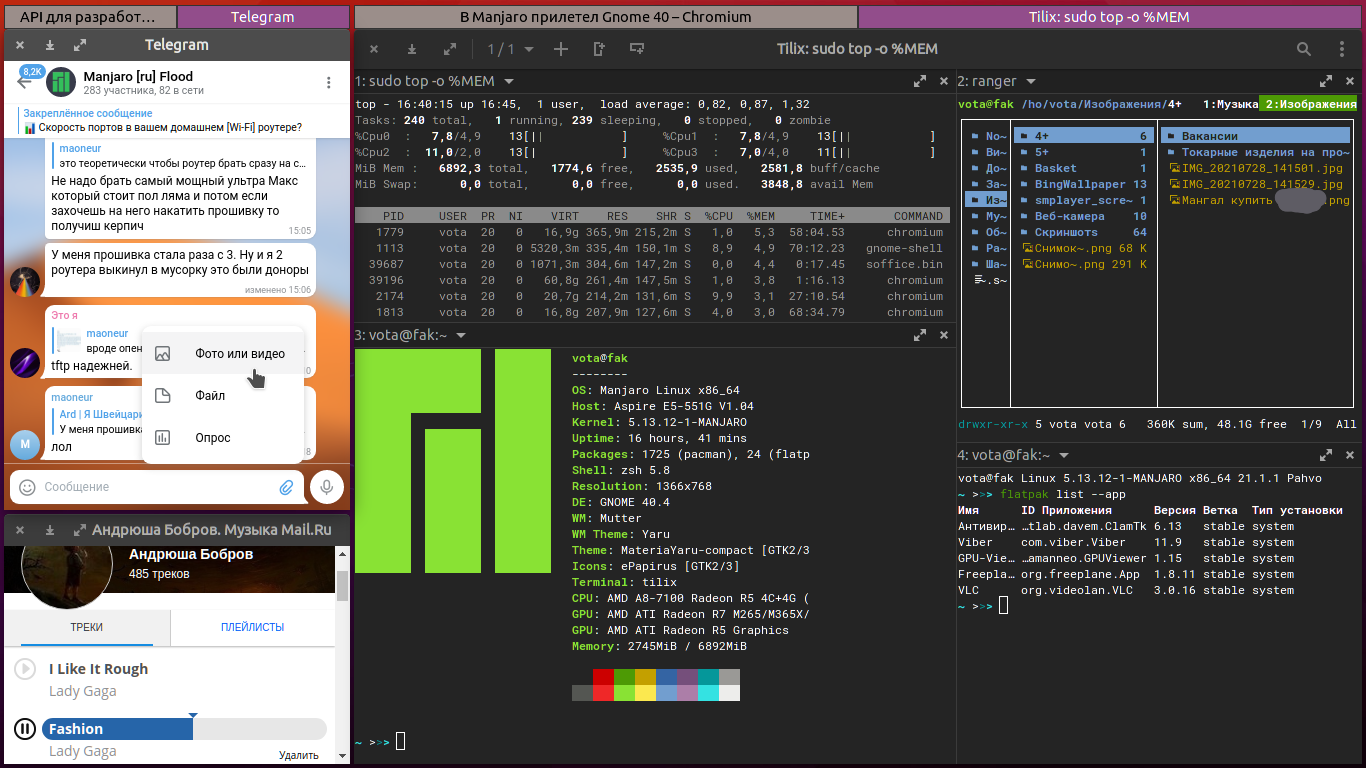
Task: Switch to 'API для разработ…' window tab
Action: point(89,17)
